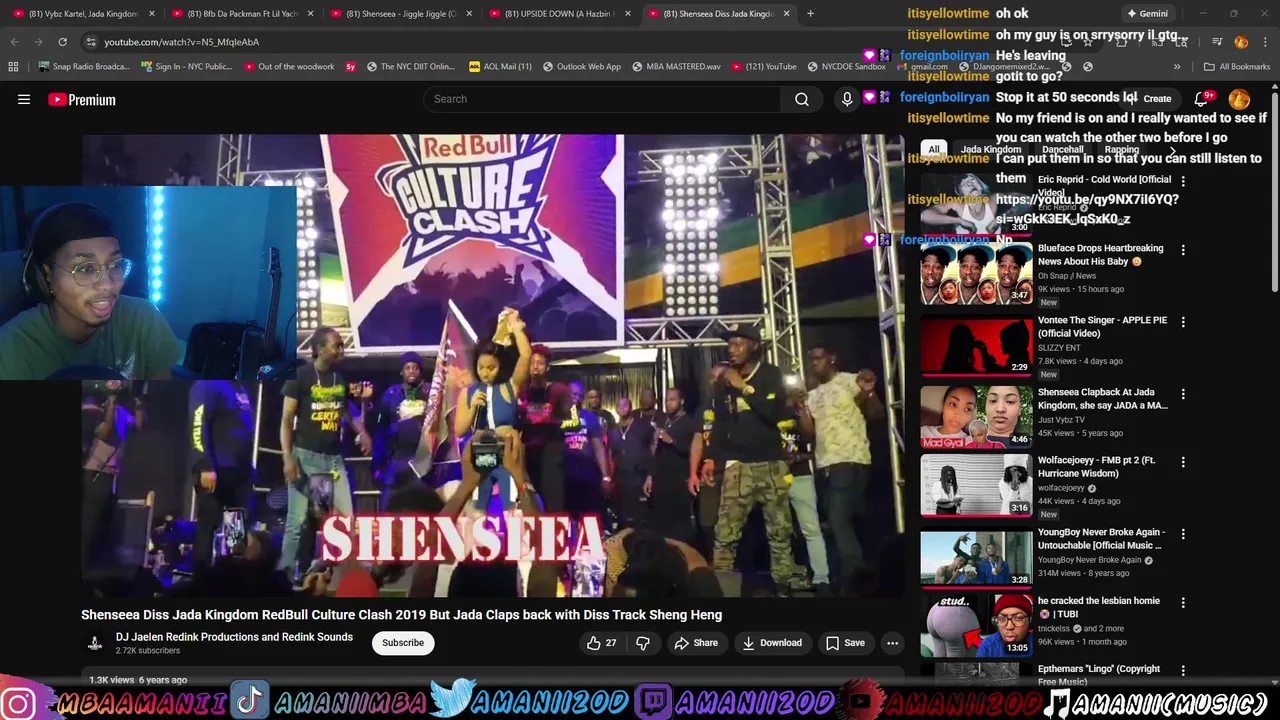The width and height of the screenshot is (1280, 720).
Task: Open options menu for Shenseea Clapback video
Action: point(1183,394)
